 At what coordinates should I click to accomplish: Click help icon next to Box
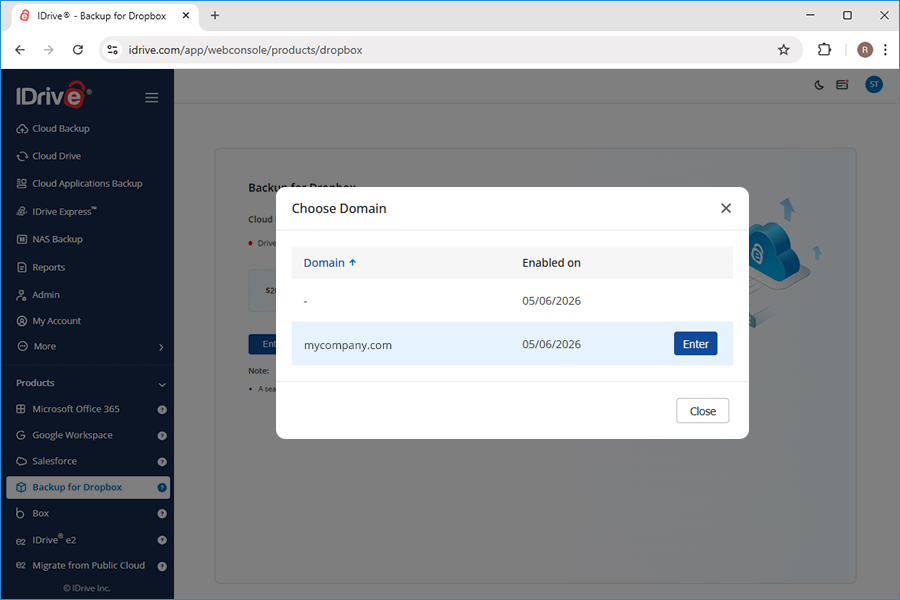click(162, 514)
